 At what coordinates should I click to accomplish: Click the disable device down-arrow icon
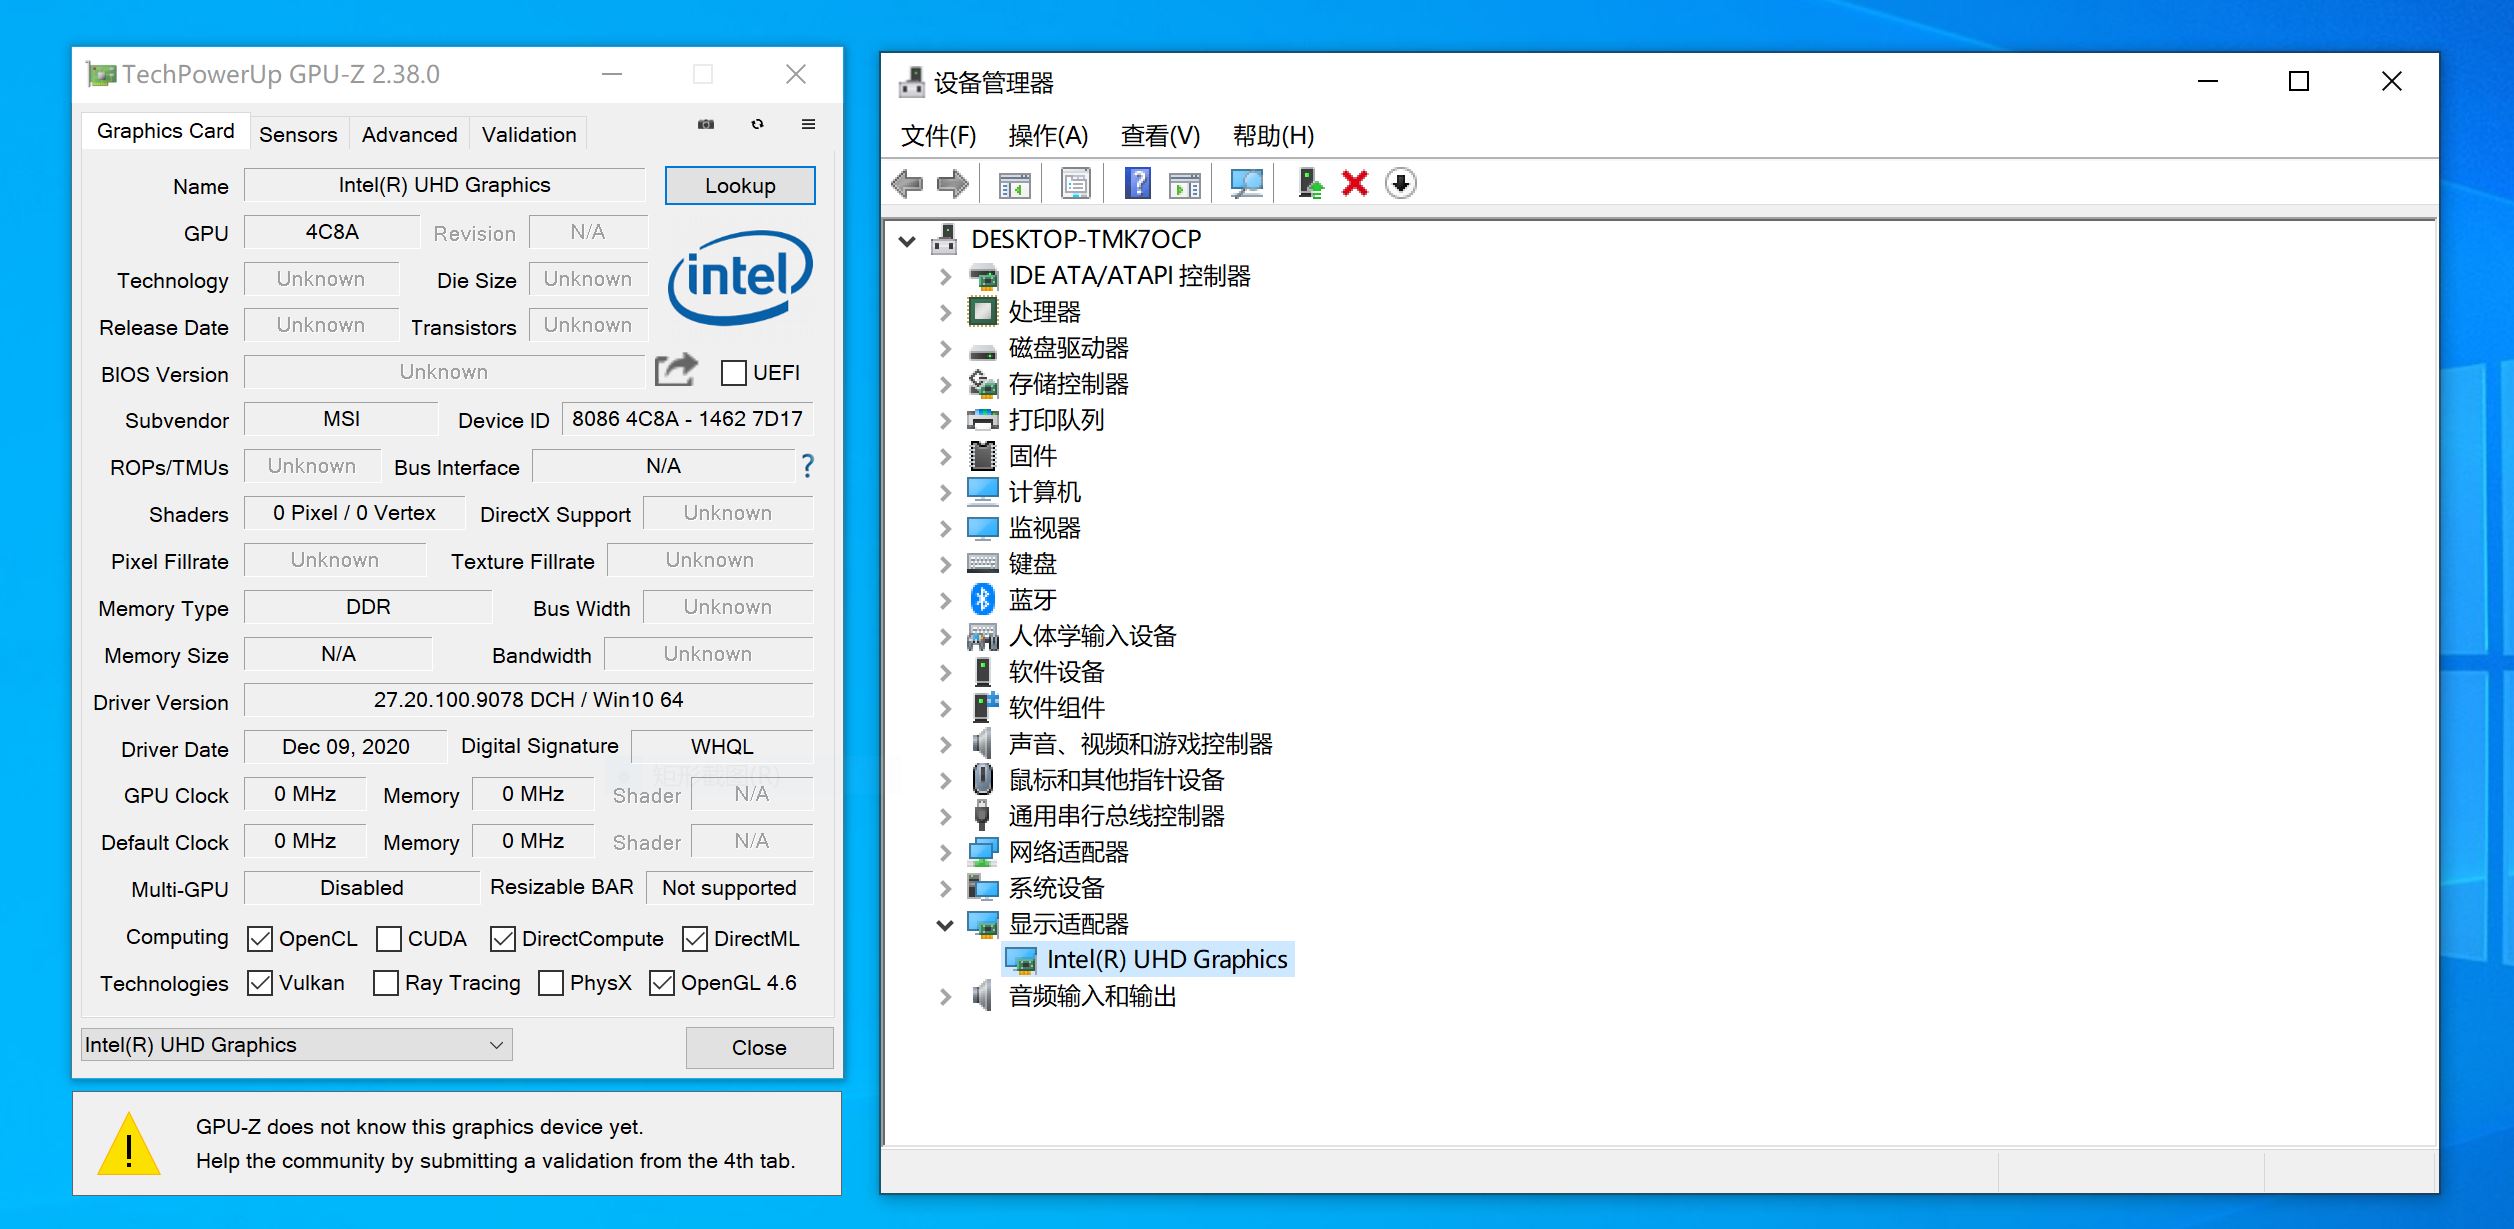pos(1401,183)
